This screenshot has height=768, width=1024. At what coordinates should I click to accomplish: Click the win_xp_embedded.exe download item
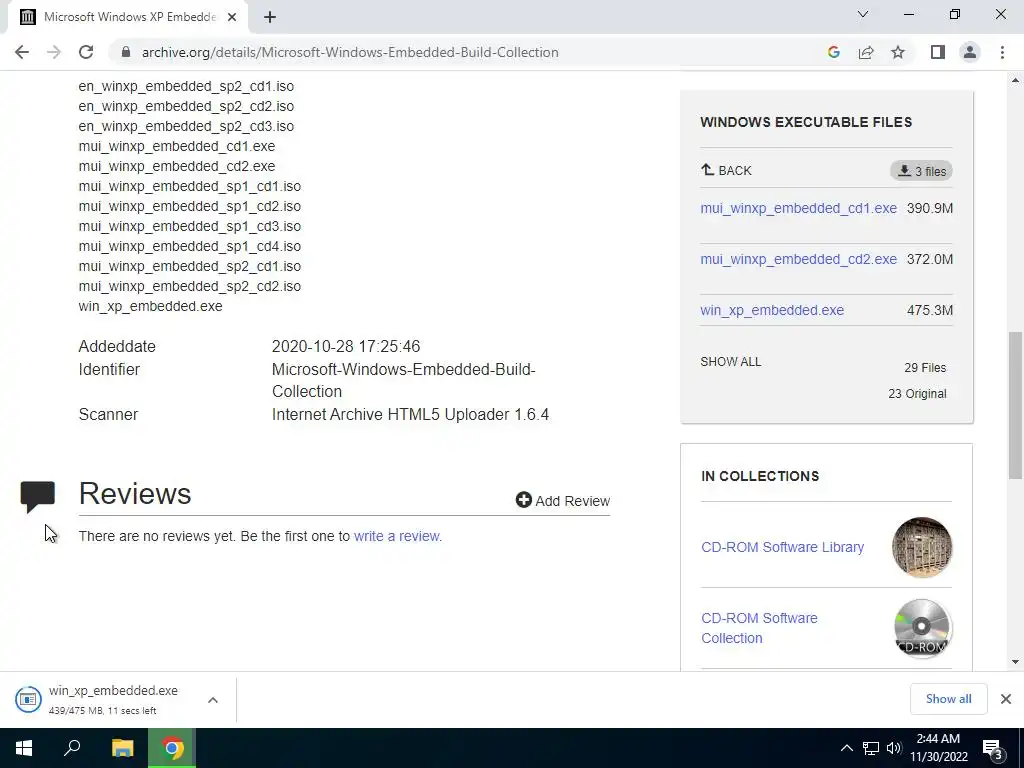pyautogui.click(x=113, y=699)
